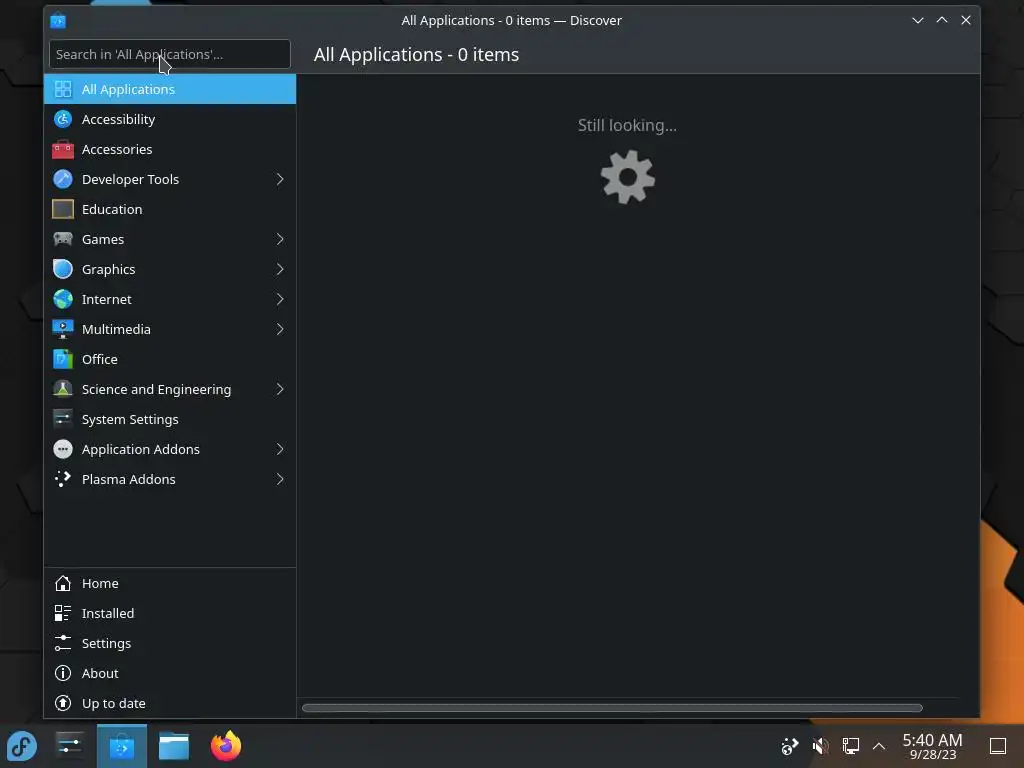1024x768 pixels.
Task: Focus the Search in All Applications field
Action: click(170, 54)
